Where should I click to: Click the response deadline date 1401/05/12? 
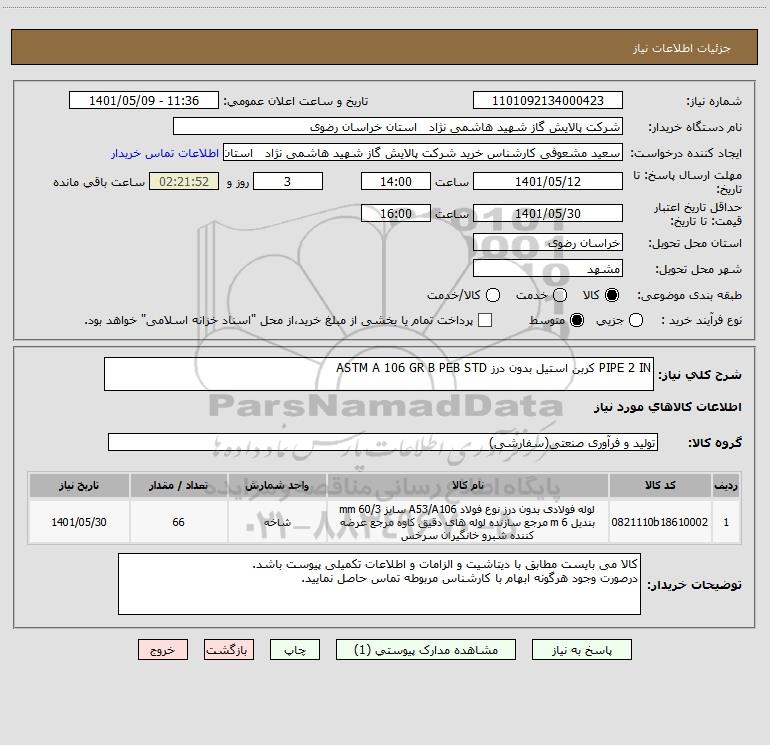[548, 182]
